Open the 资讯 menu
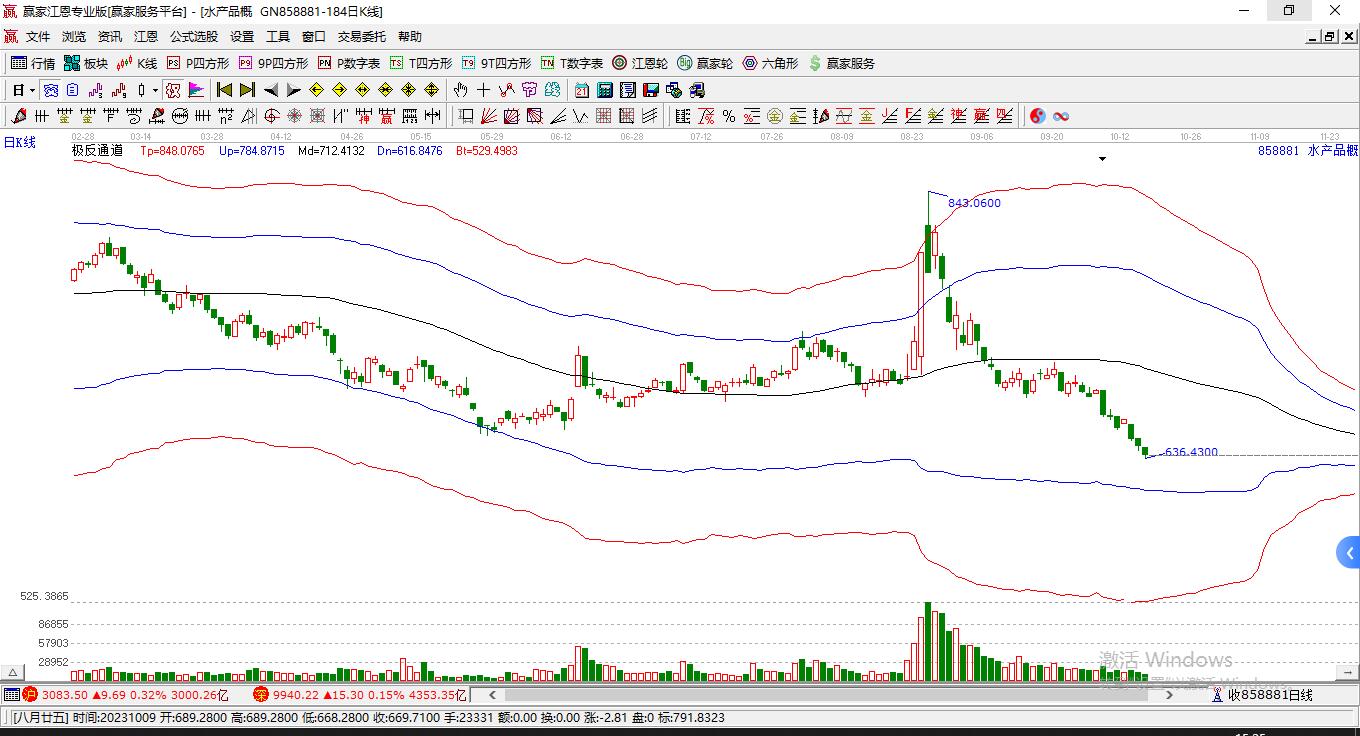This screenshot has width=1360, height=736. click(110, 37)
